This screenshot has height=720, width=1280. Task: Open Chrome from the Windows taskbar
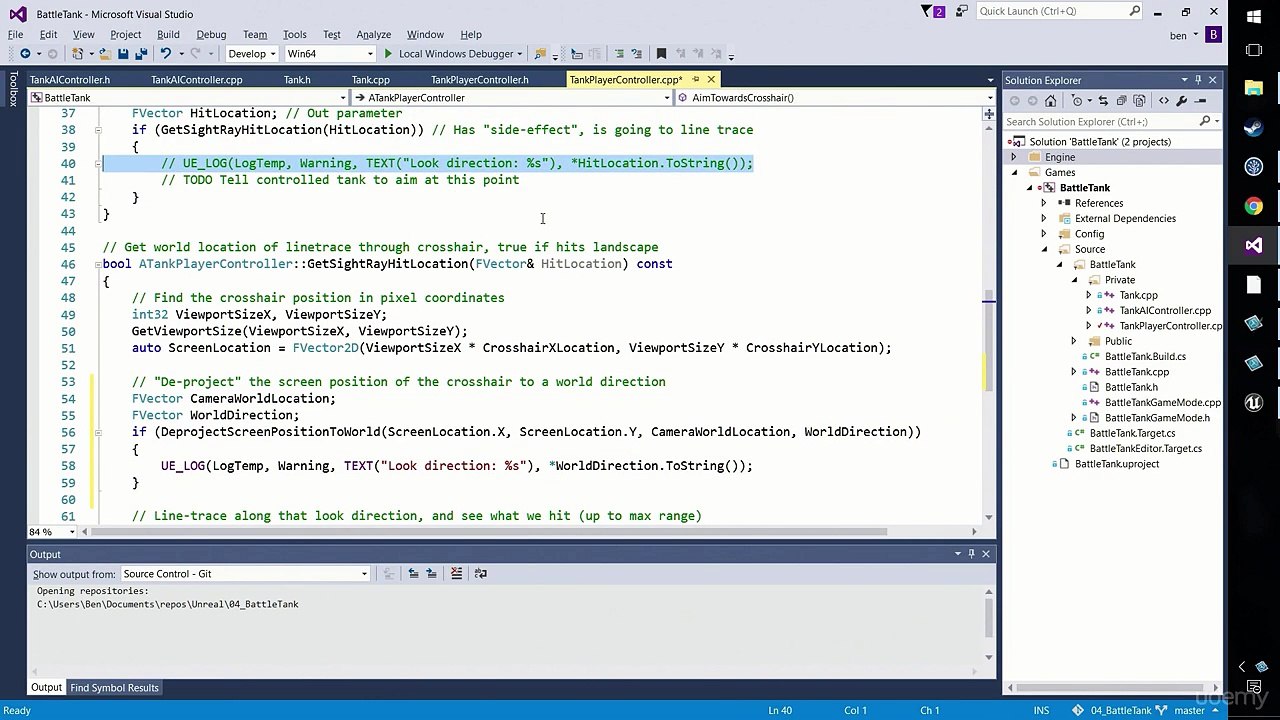pyautogui.click(x=1254, y=206)
